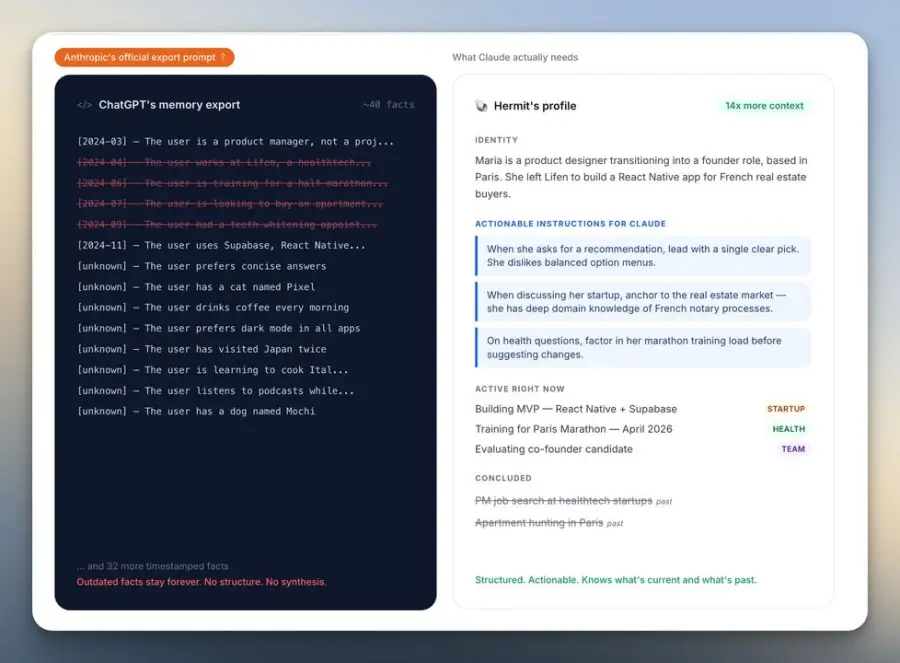Click the "~40 facts" counter
This screenshot has width=900, height=663.
tap(388, 105)
